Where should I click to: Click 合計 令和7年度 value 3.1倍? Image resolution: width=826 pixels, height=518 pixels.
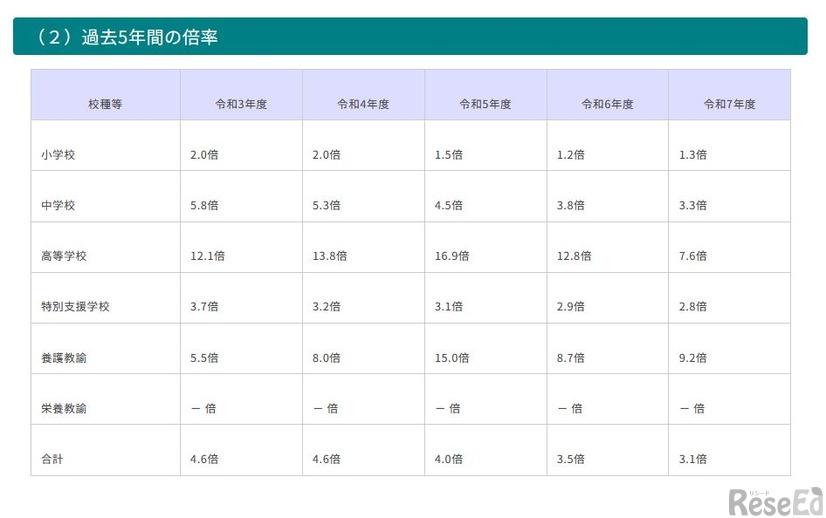click(x=693, y=459)
